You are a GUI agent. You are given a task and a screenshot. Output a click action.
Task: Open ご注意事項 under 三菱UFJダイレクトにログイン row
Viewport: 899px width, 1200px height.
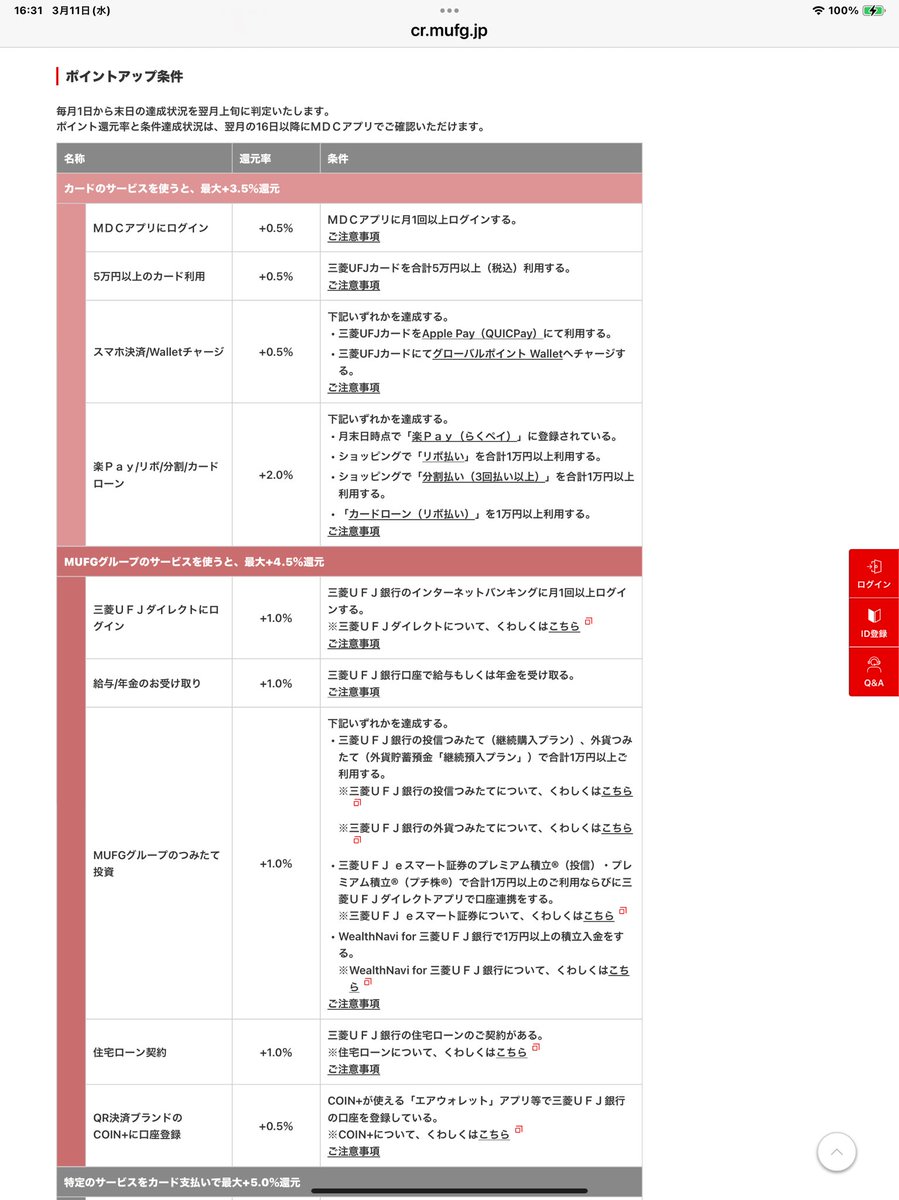[354, 643]
